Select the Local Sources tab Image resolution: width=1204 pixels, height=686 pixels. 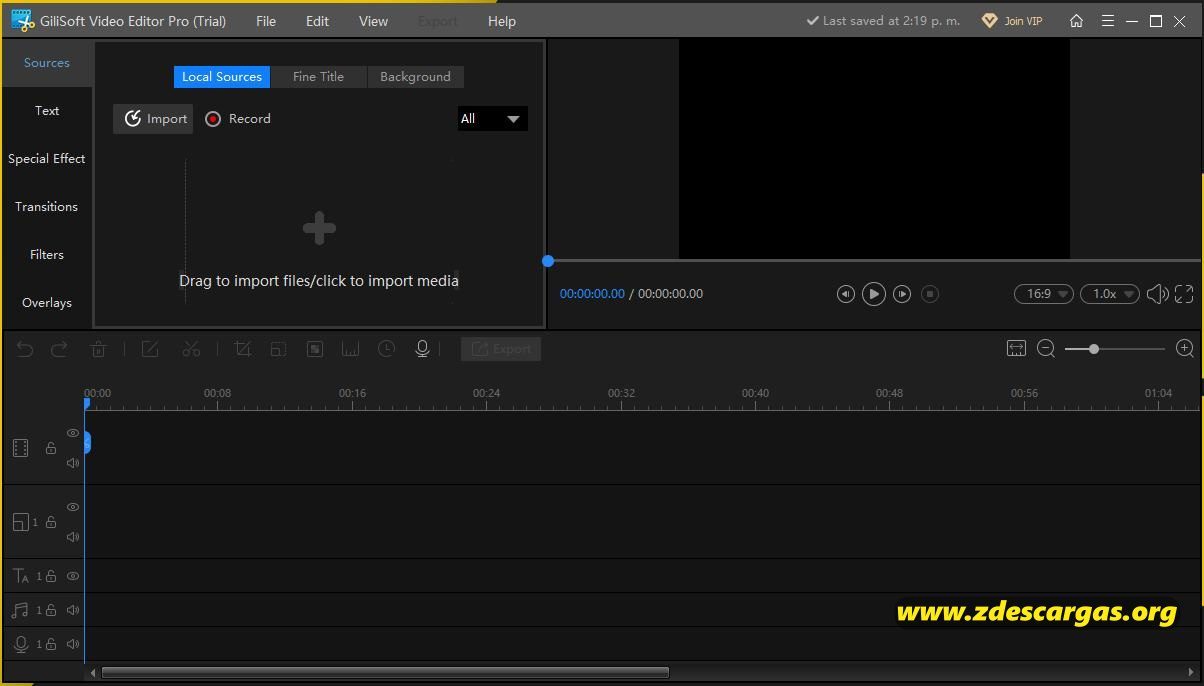[x=222, y=77]
